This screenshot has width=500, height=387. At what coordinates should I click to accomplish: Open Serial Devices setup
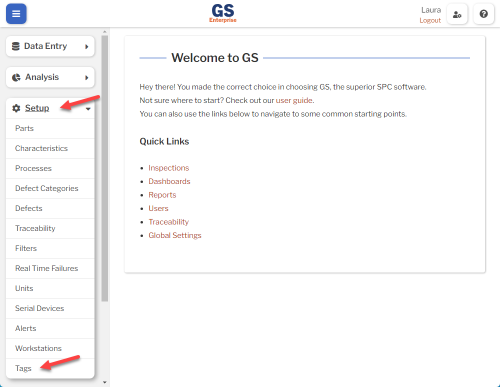tap(50, 308)
